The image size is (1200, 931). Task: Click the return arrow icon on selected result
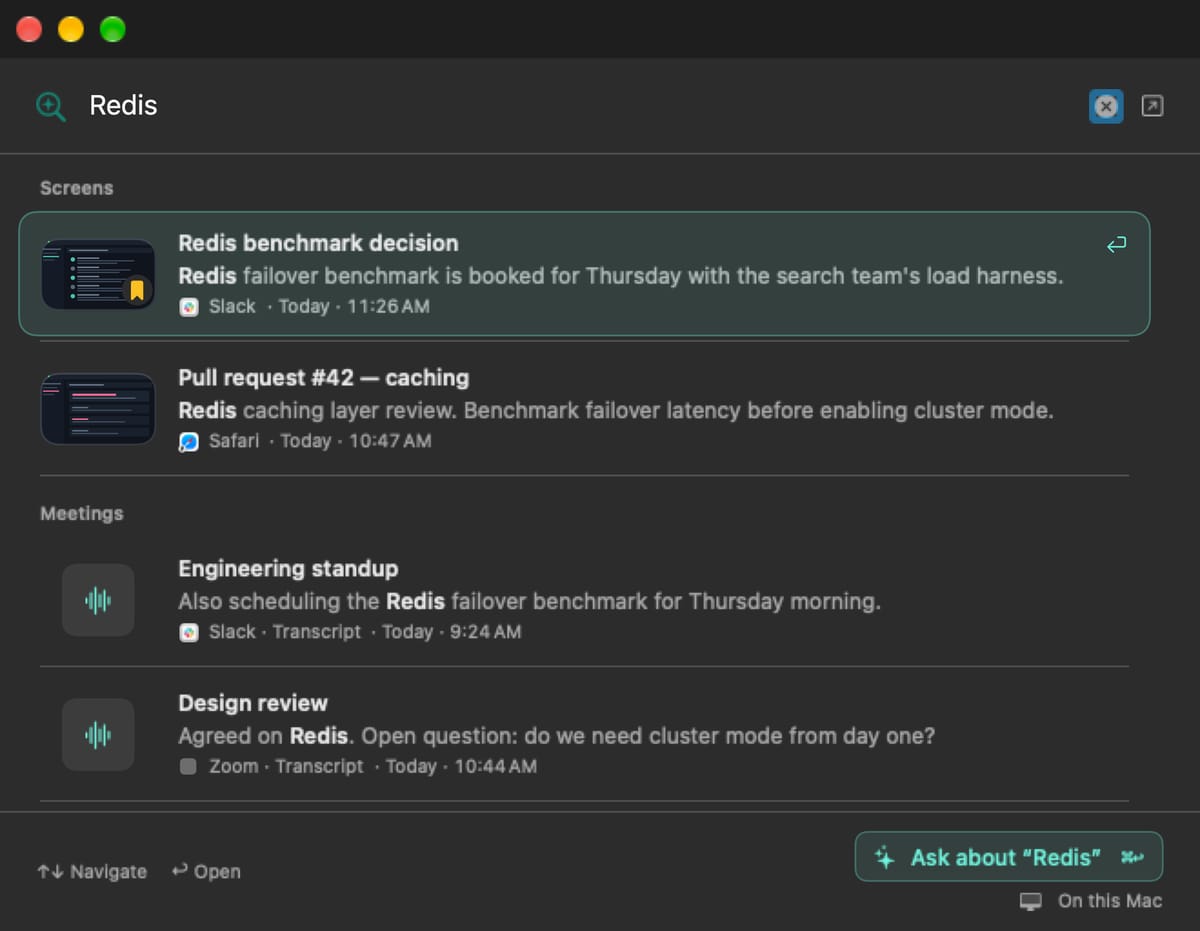click(x=1117, y=244)
